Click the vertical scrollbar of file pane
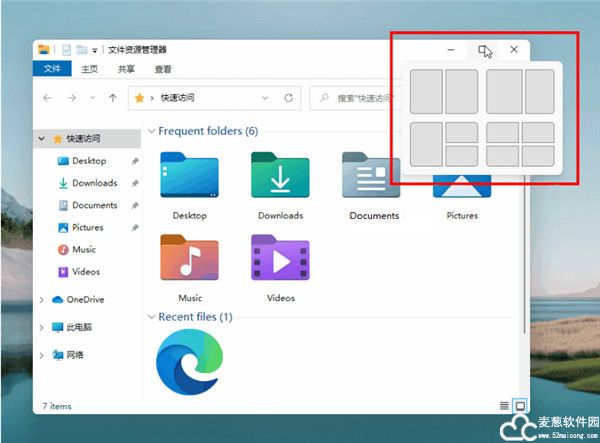 tap(525, 254)
